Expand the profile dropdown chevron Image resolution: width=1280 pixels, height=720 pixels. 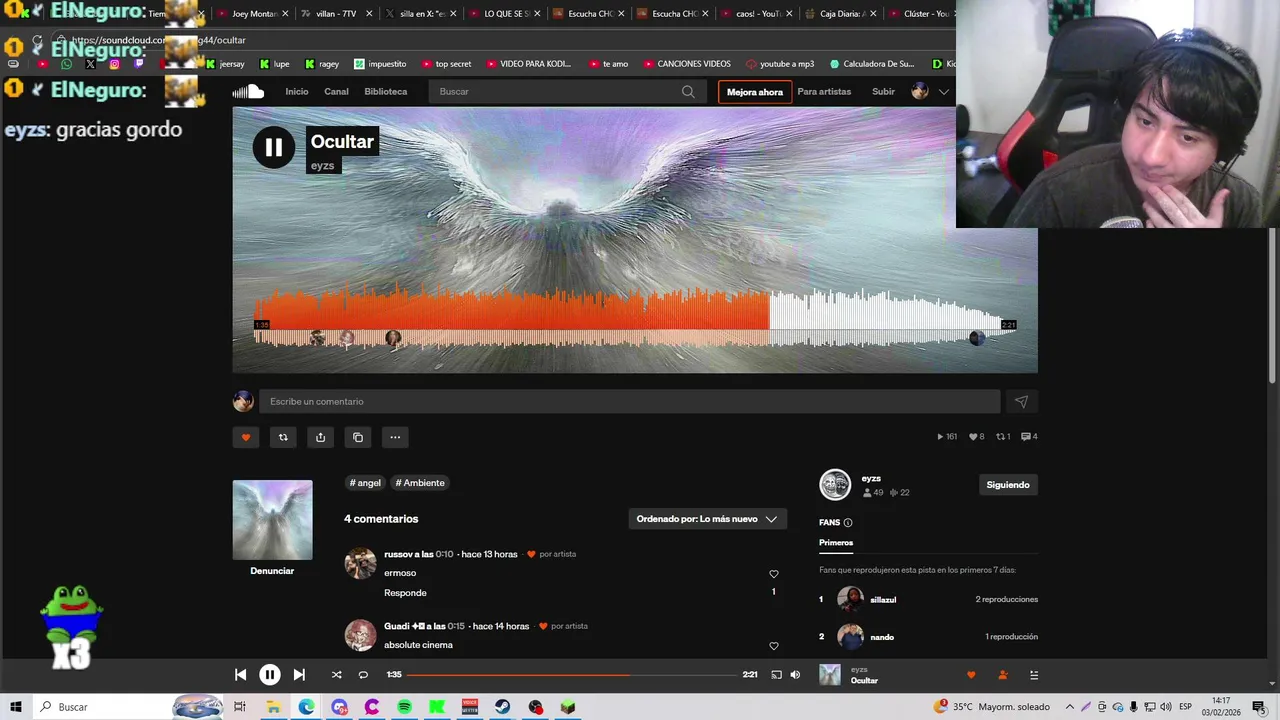[943, 92]
